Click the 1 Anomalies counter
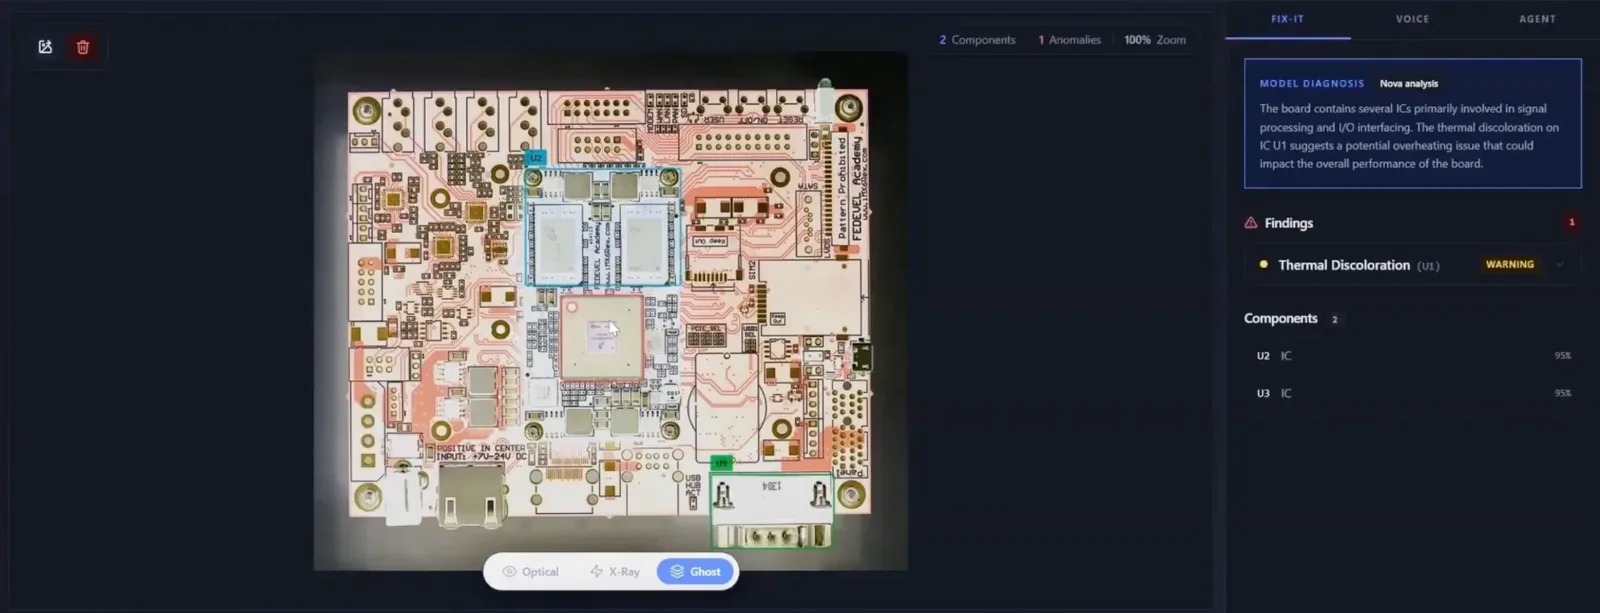Viewport: 1600px width, 613px height. [x=1069, y=40]
